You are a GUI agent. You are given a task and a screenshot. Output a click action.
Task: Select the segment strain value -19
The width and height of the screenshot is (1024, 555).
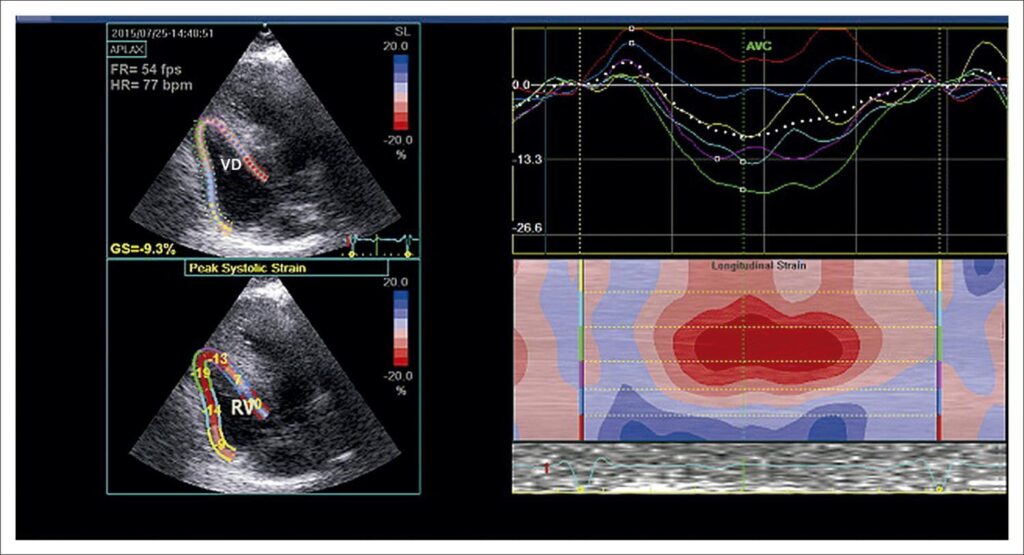[202, 372]
